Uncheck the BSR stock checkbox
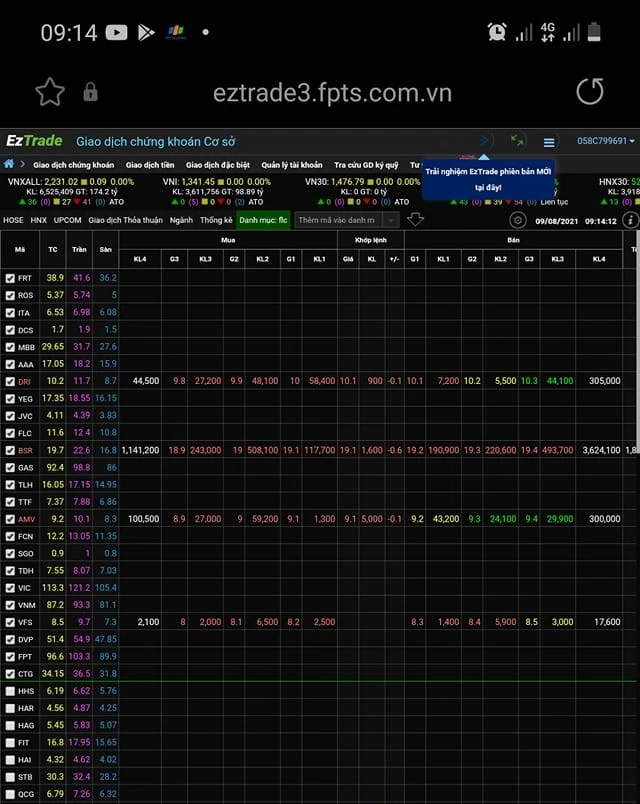 click(x=10, y=450)
